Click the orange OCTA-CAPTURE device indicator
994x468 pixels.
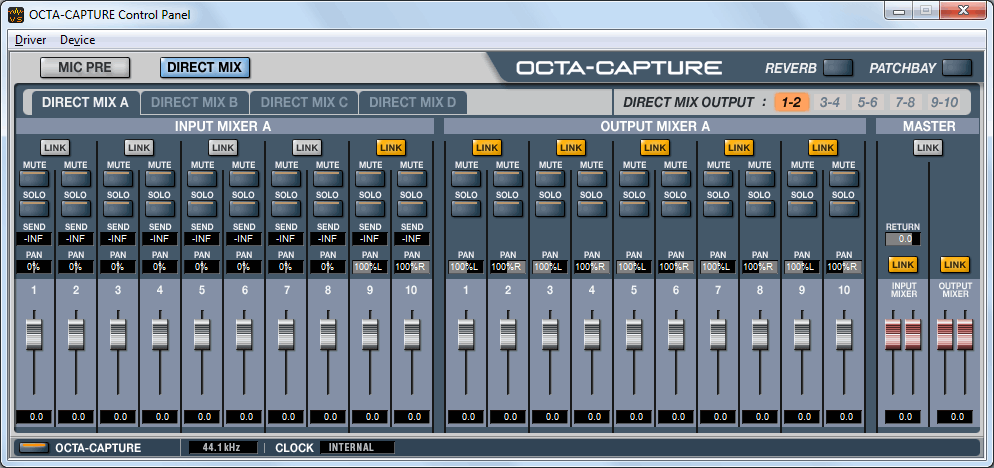[x=34, y=447]
